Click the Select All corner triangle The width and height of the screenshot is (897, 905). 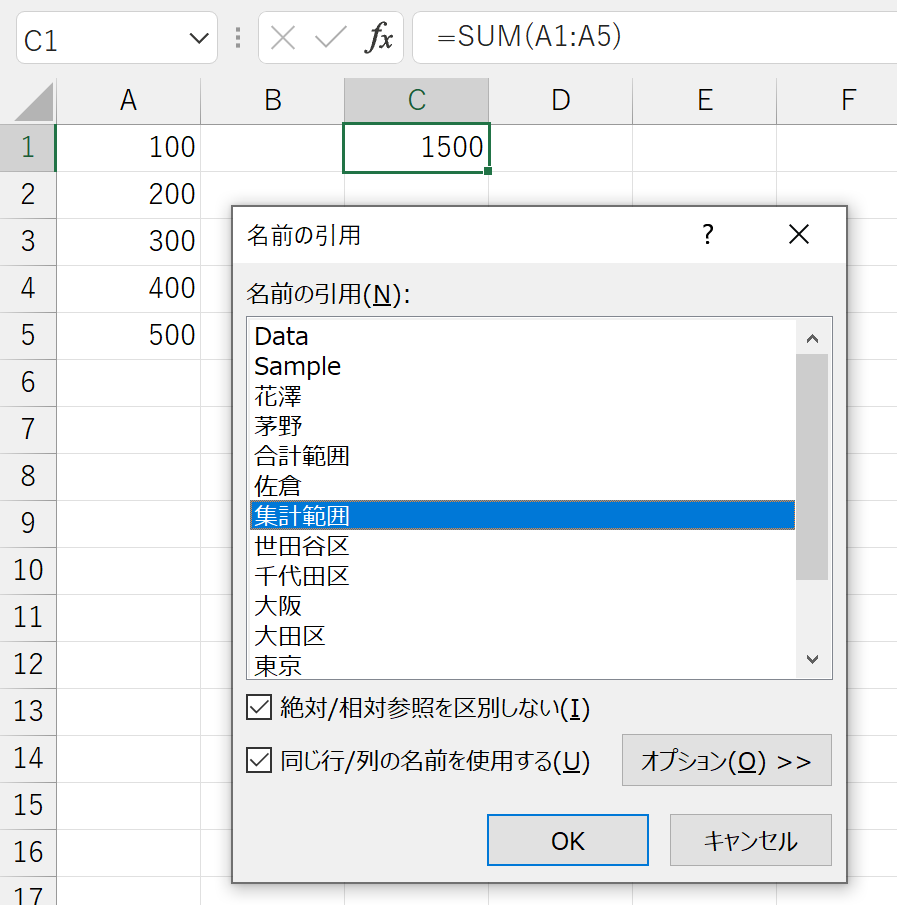(x=33, y=102)
